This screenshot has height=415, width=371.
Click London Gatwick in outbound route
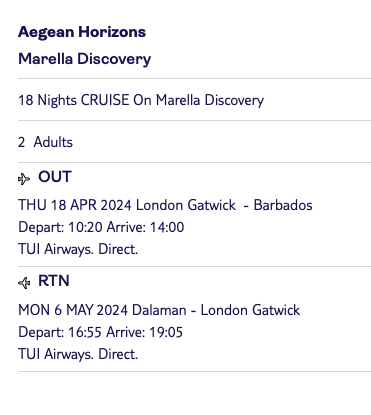pos(186,205)
